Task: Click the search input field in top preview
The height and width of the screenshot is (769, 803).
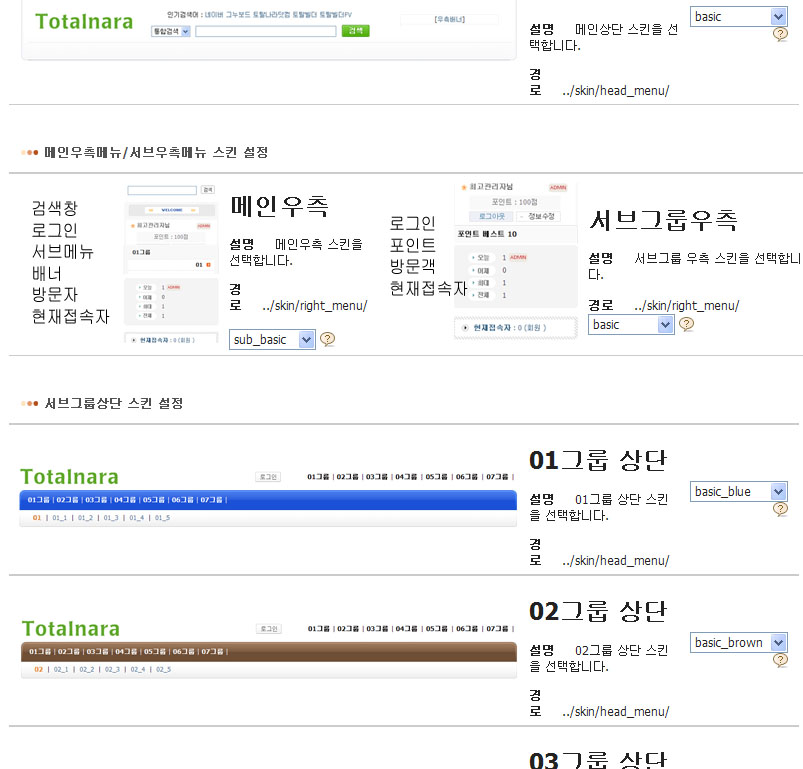Action: click(x=265, y=32)
